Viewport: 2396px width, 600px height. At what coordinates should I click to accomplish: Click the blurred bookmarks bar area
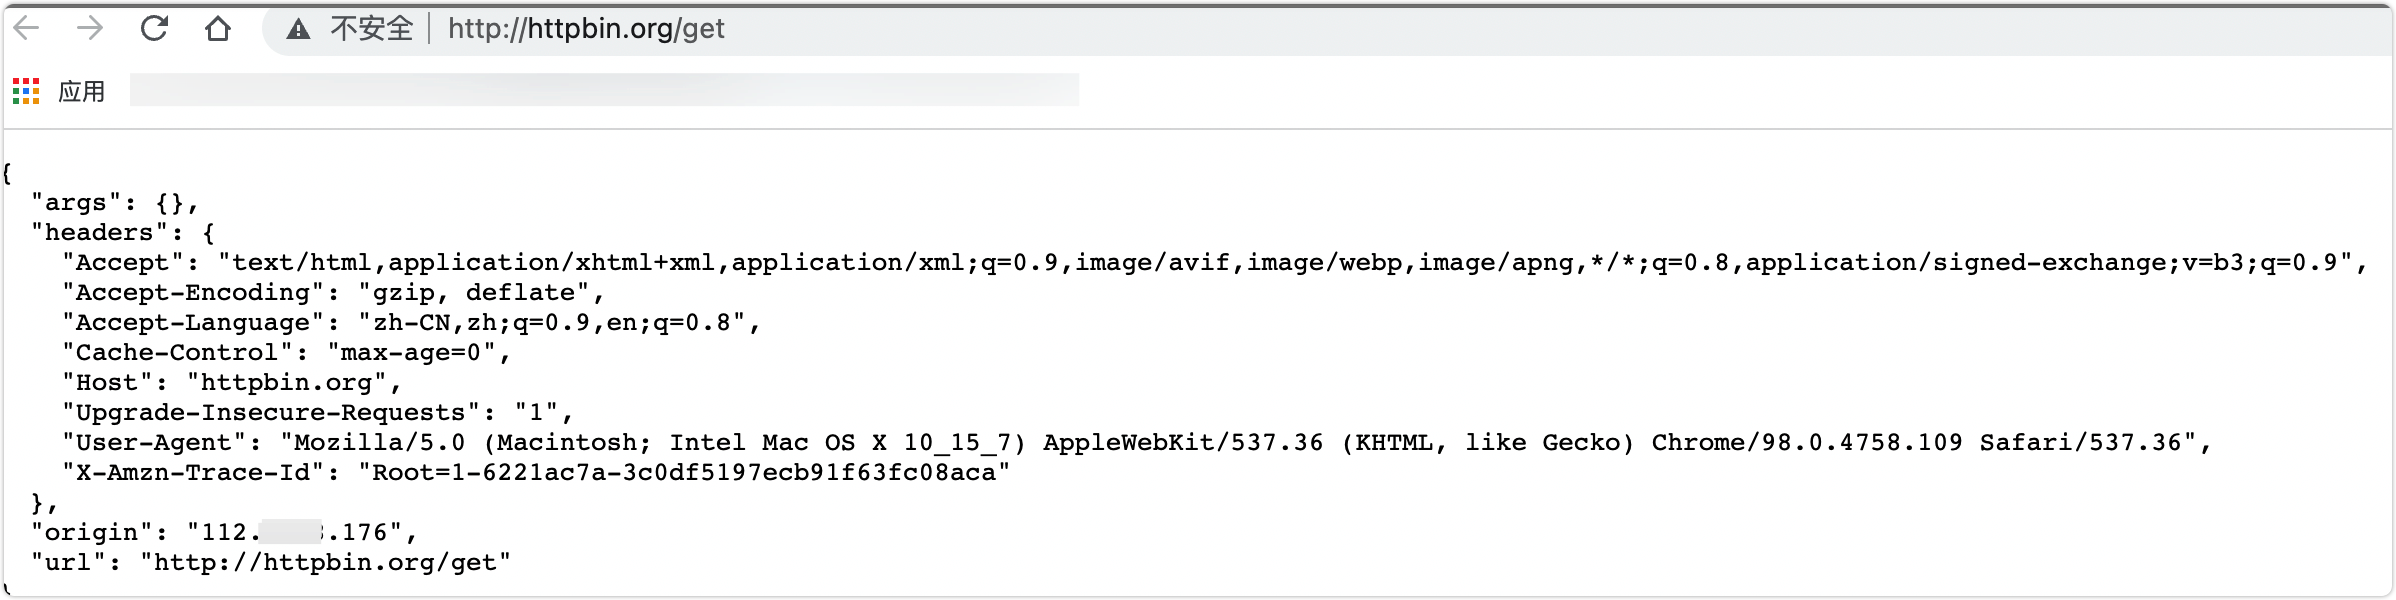[604, 90]
